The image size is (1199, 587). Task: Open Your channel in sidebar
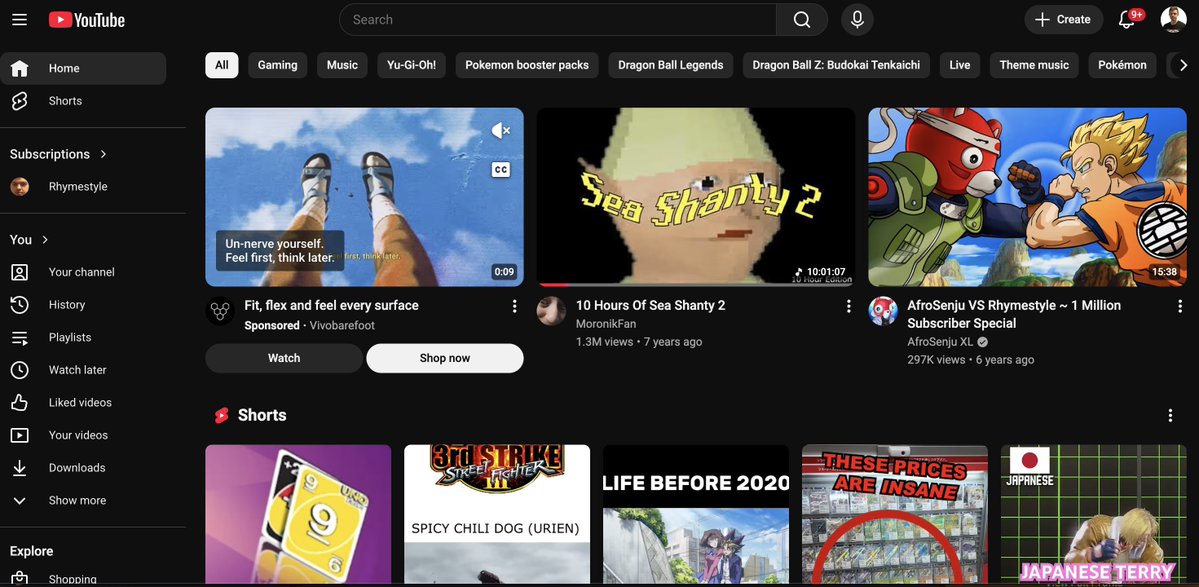83,272
